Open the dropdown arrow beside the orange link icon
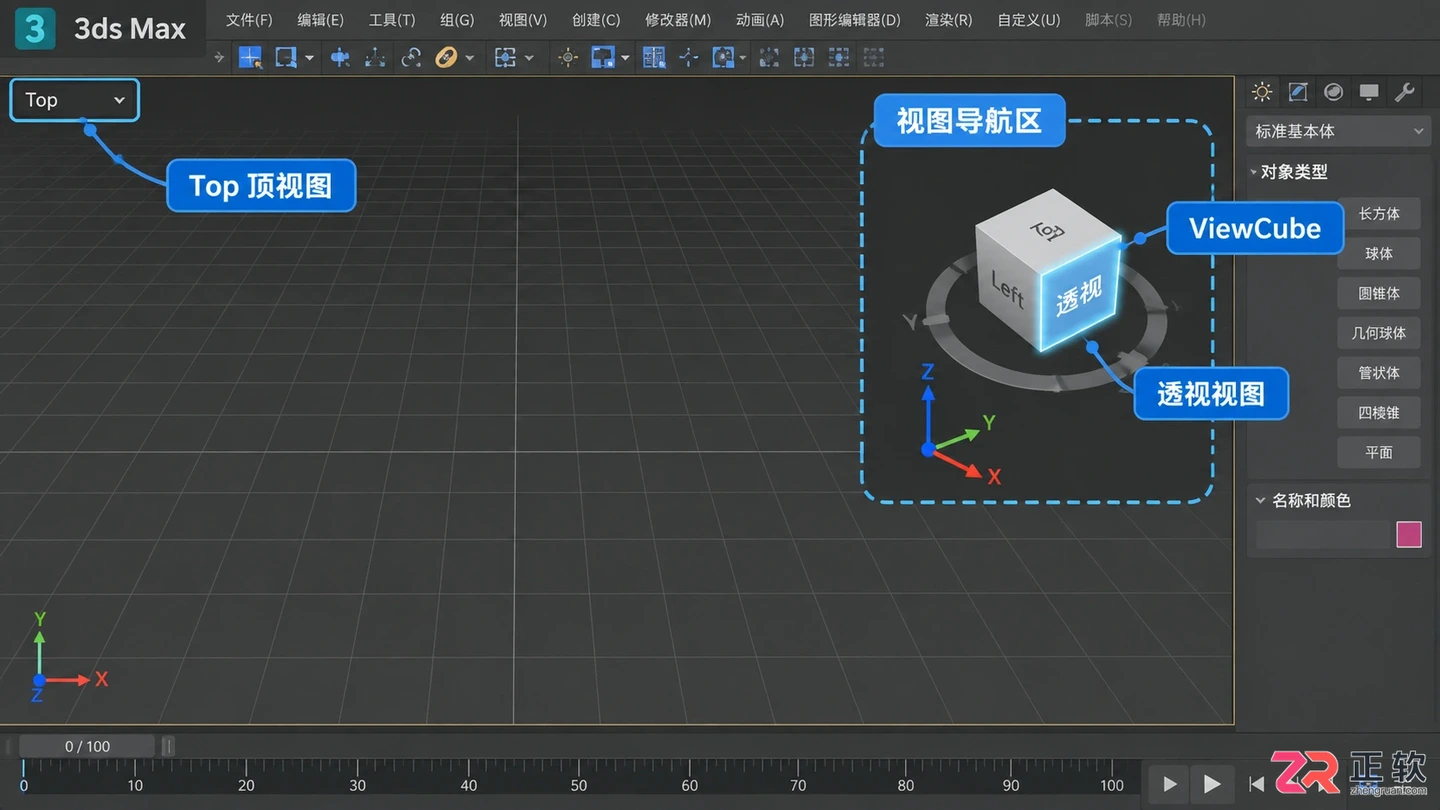 coord(469,58)
